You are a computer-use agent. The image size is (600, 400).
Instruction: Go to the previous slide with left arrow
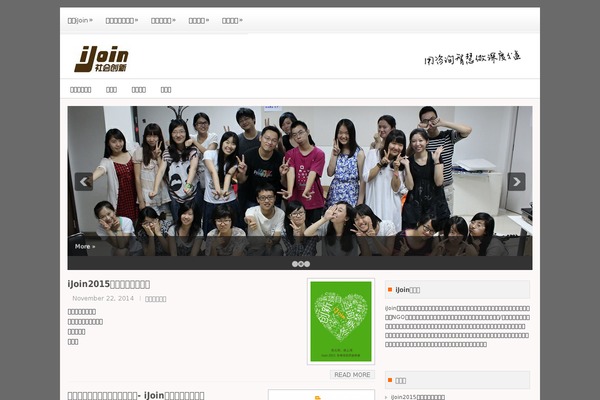click(x=84, y=182)
